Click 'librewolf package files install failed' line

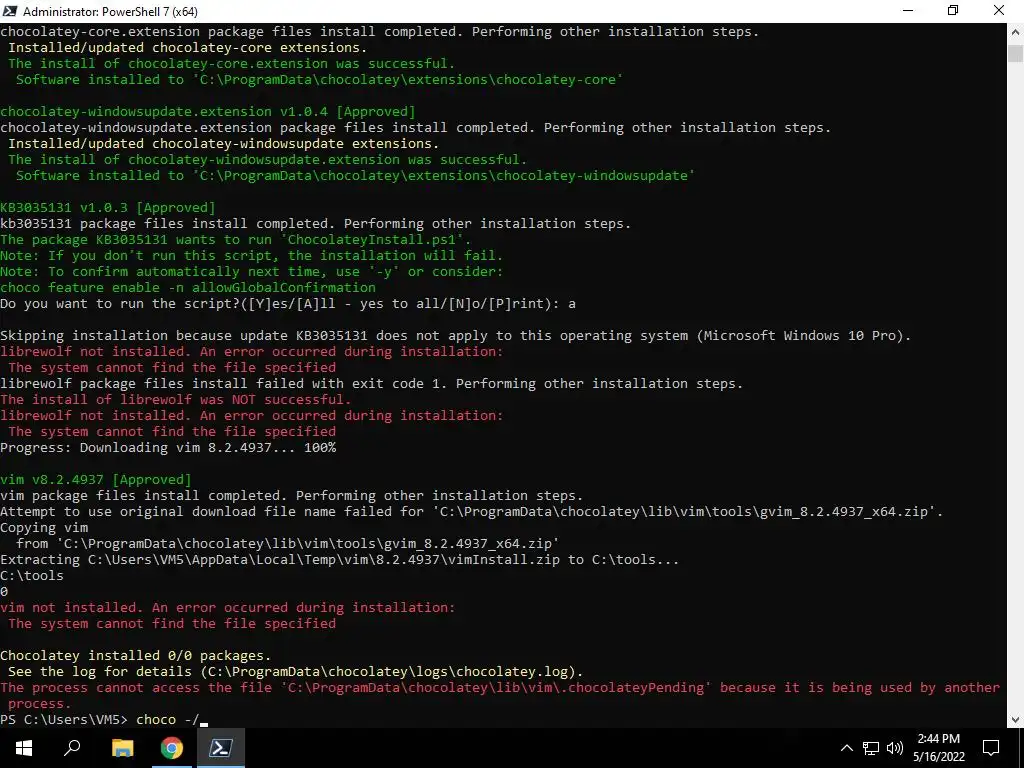pos(372,383)
